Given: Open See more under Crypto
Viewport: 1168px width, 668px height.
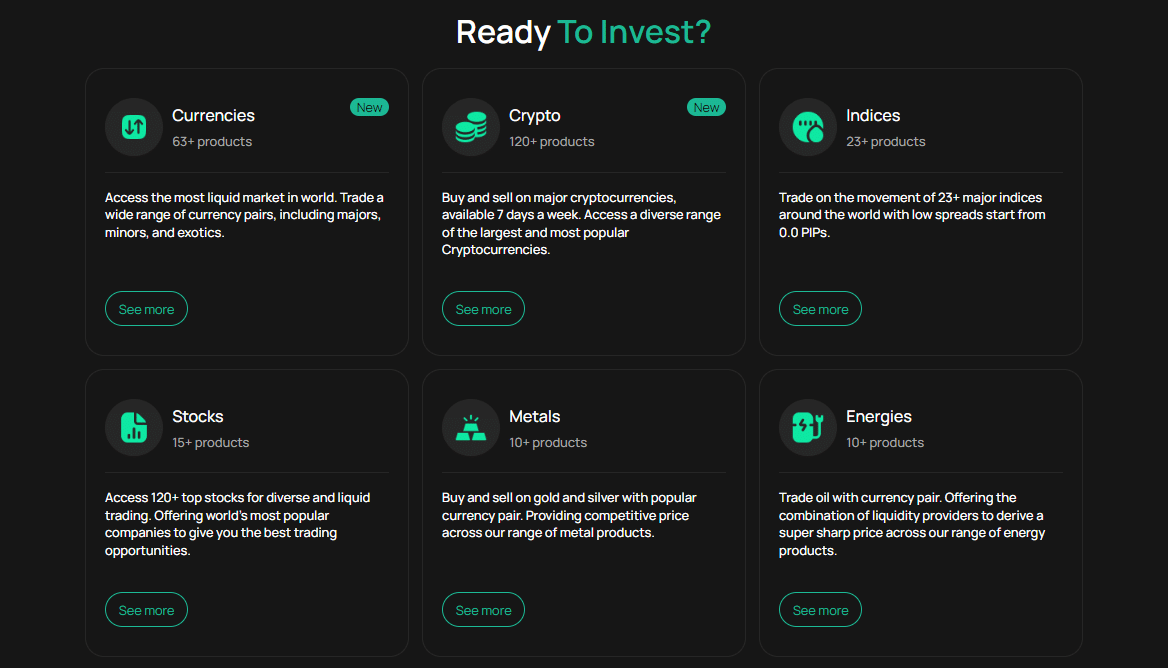Looking at the screenshot, I should [483, 309].
